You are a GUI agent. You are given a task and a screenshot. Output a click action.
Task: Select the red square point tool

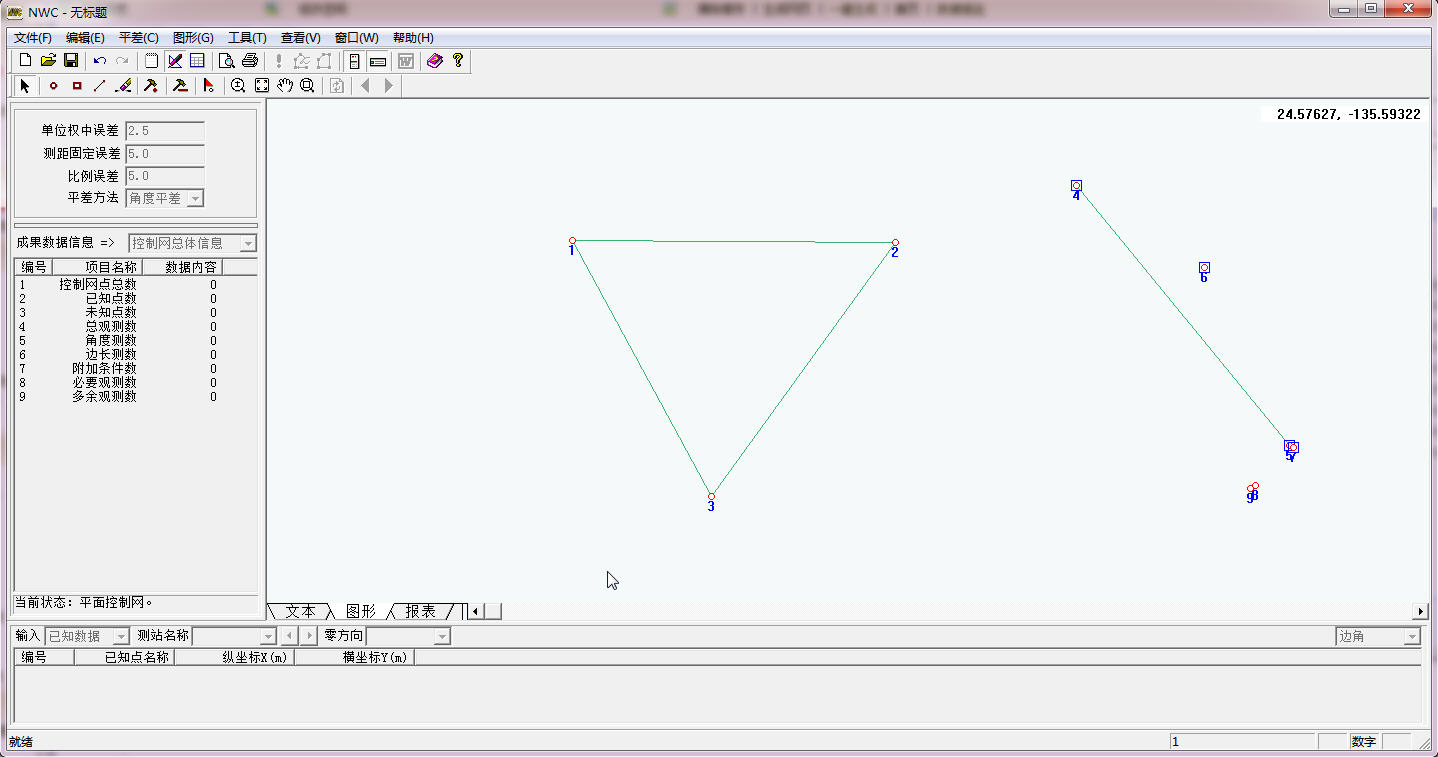click(x=77, y=86)
